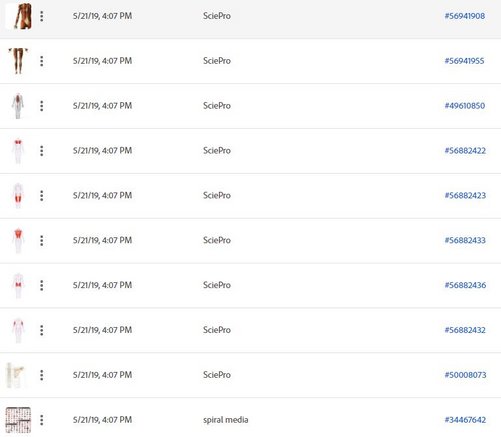Click kebab menu beside asset #56882433

tap(42, 240)
